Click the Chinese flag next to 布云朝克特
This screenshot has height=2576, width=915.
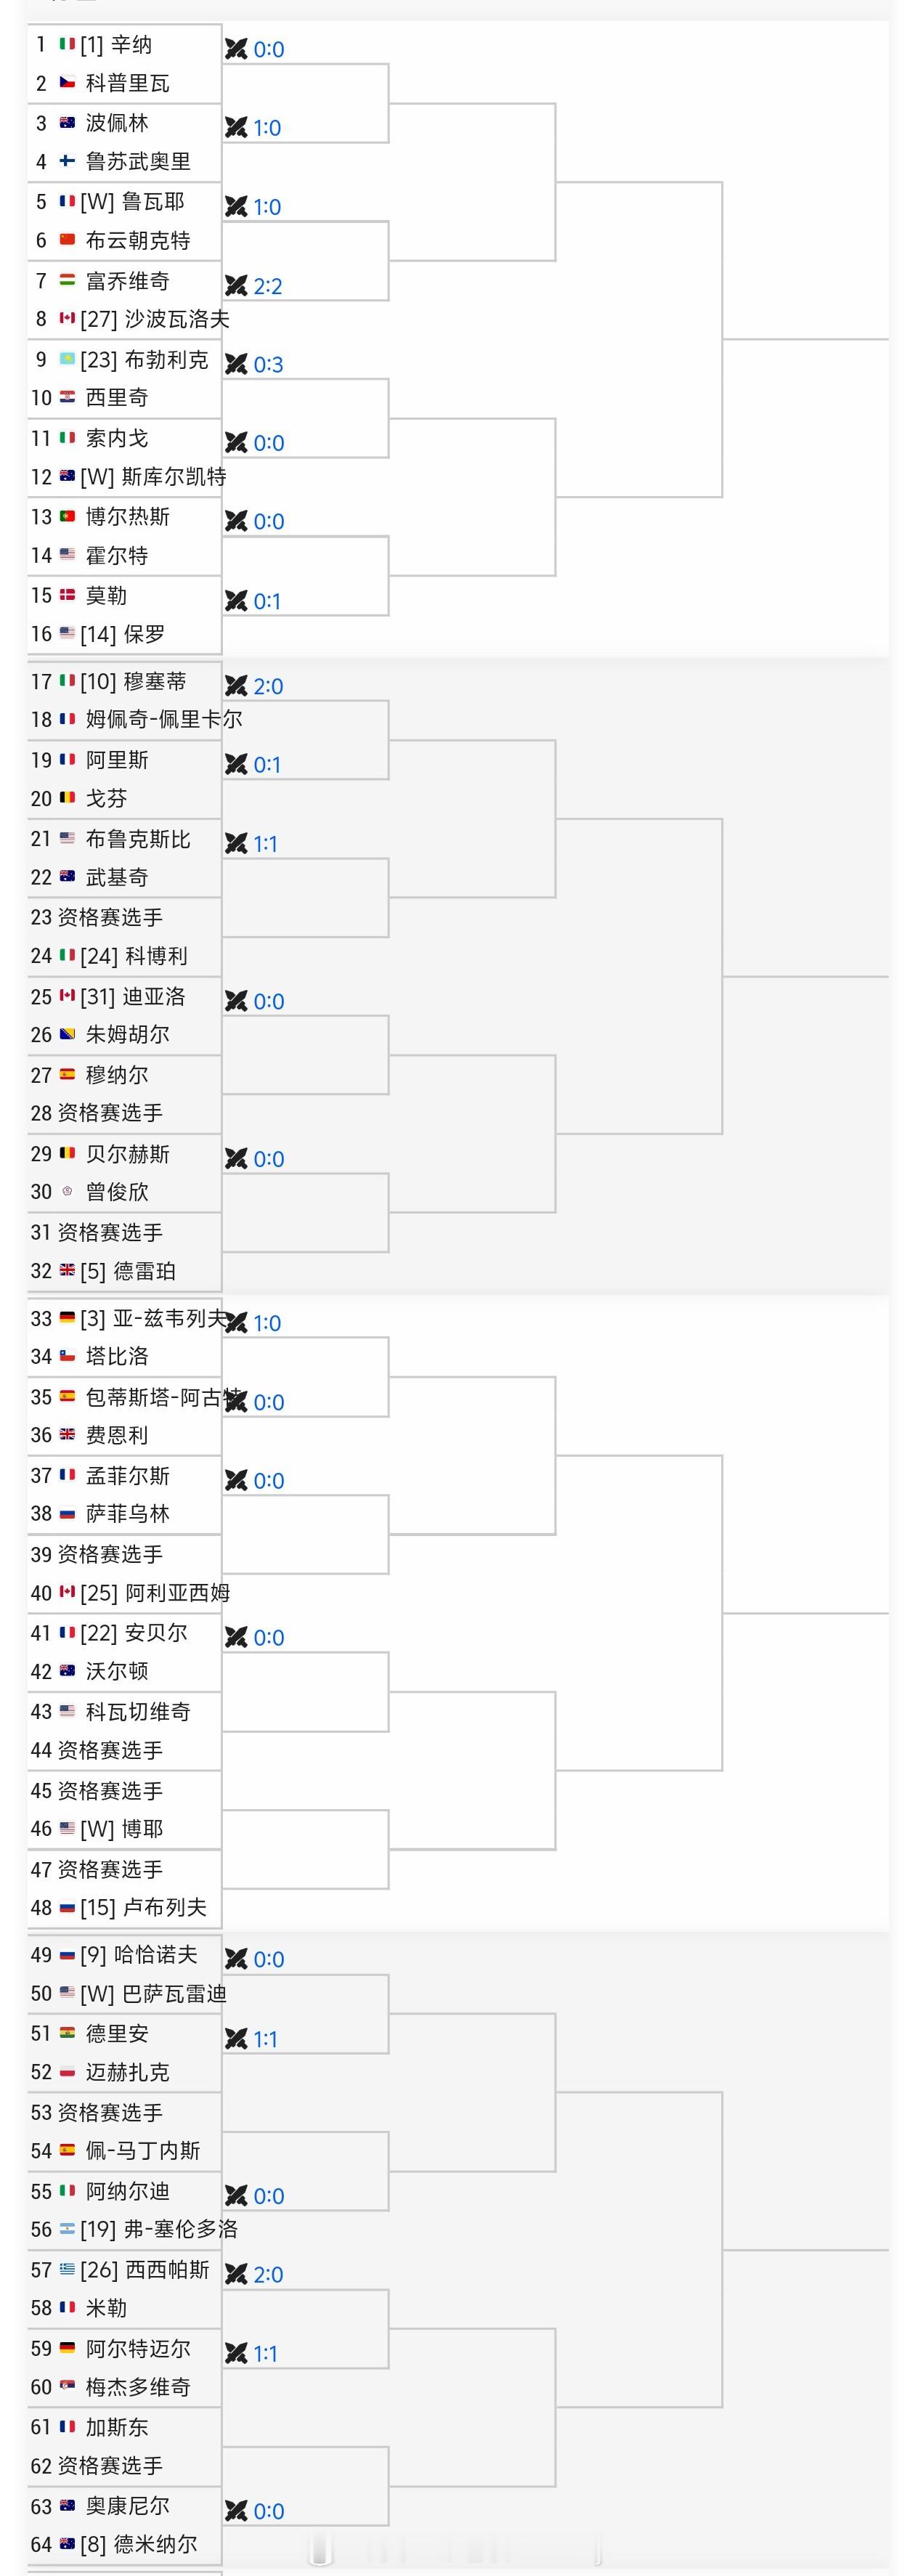[x=67, y=240]
